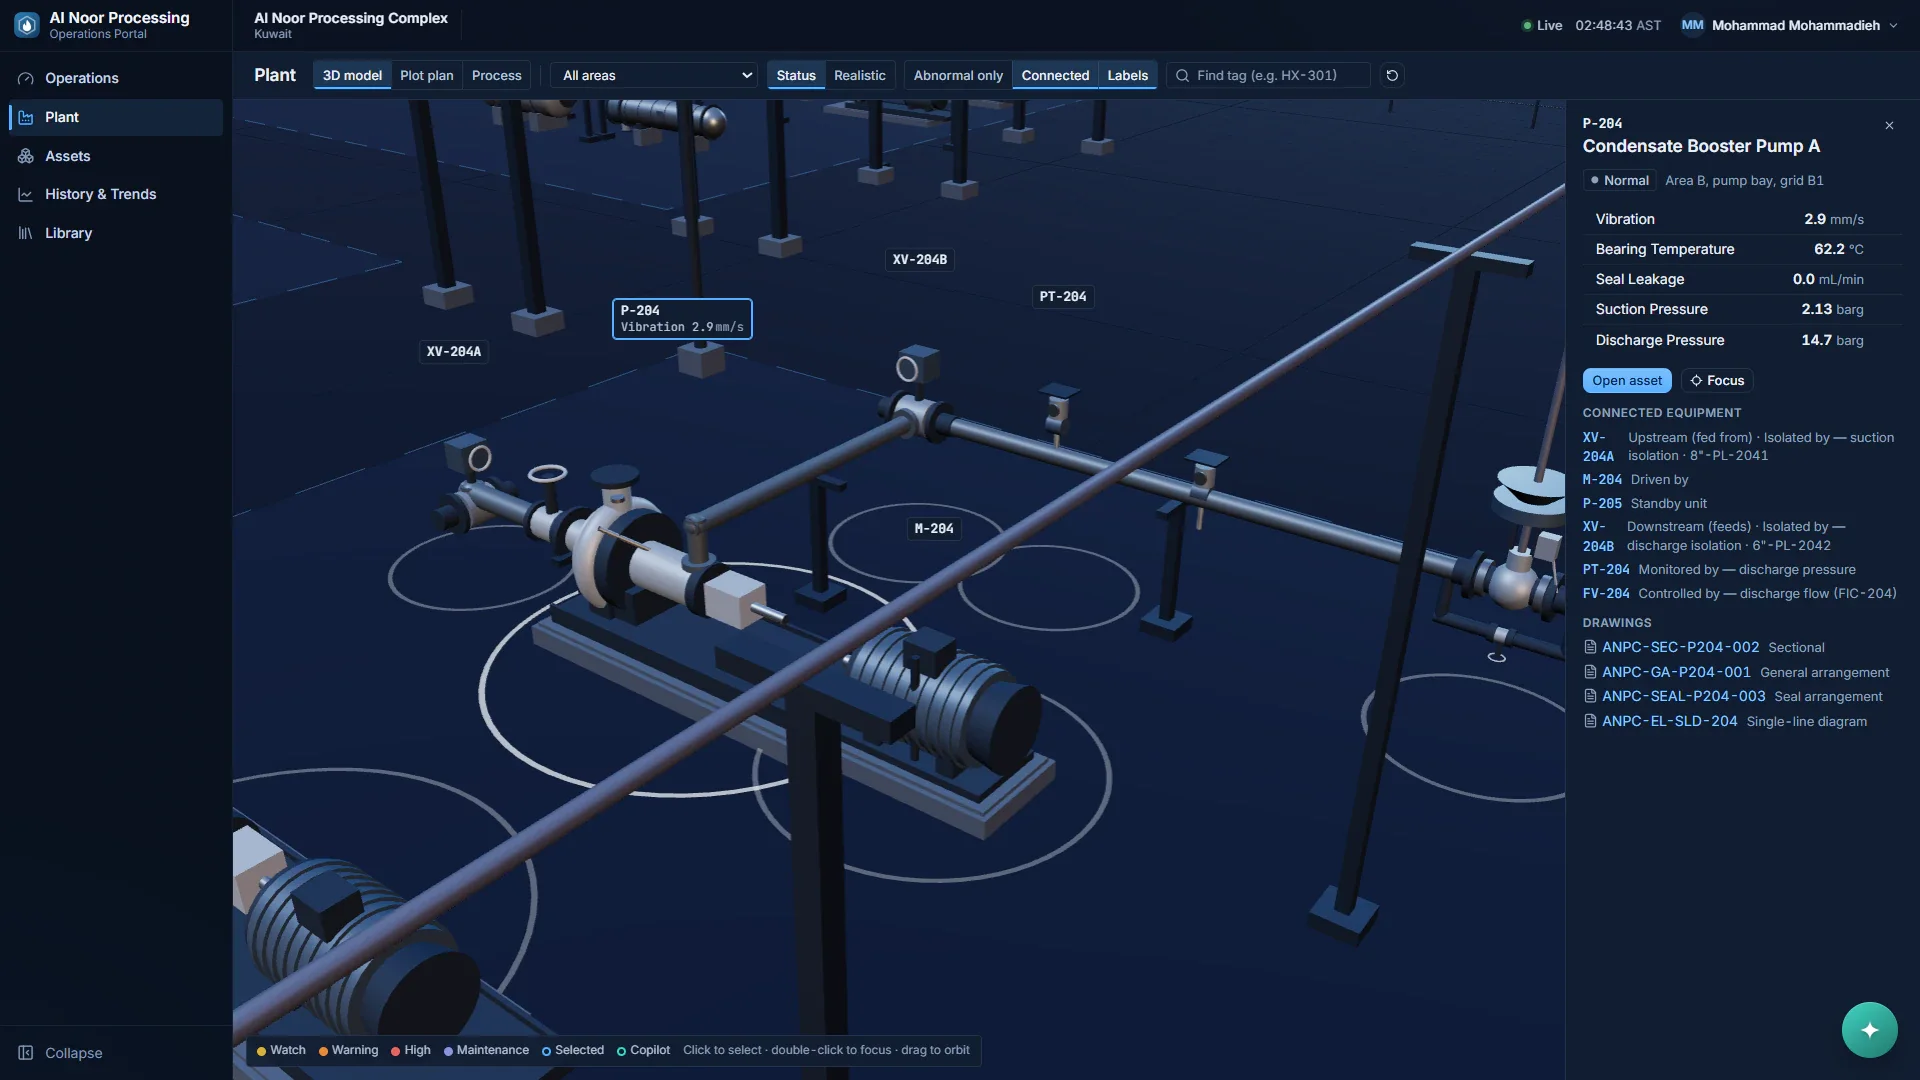Toggle Labels visibility
Image resolution: width=1920 pixels, height=1080 pixels.
(1127, 75)
